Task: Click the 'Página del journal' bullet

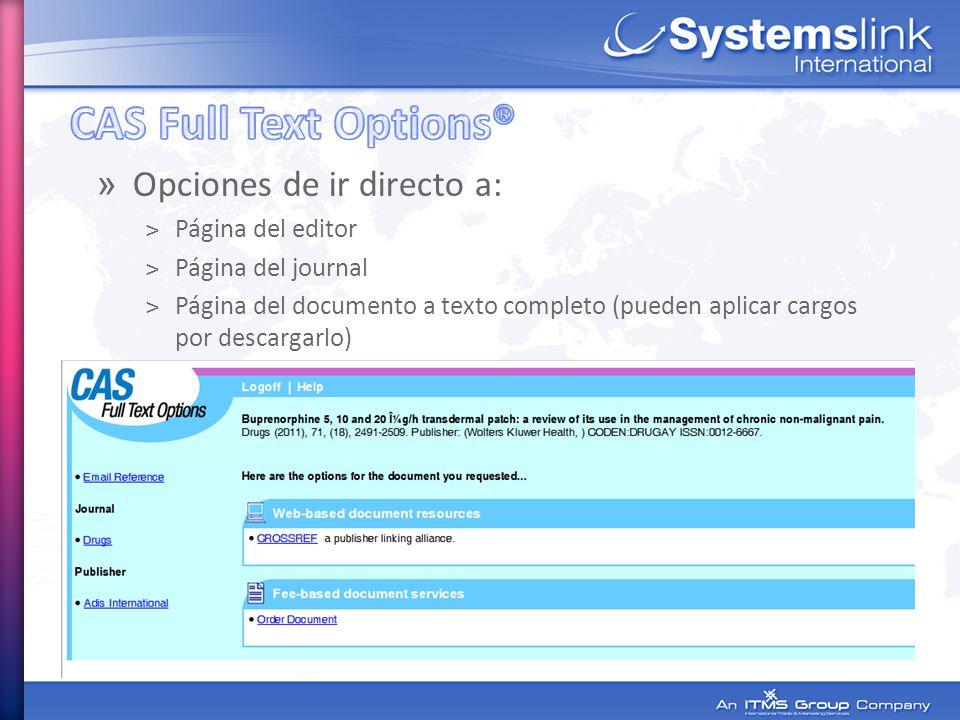Action: pos(271,268)
